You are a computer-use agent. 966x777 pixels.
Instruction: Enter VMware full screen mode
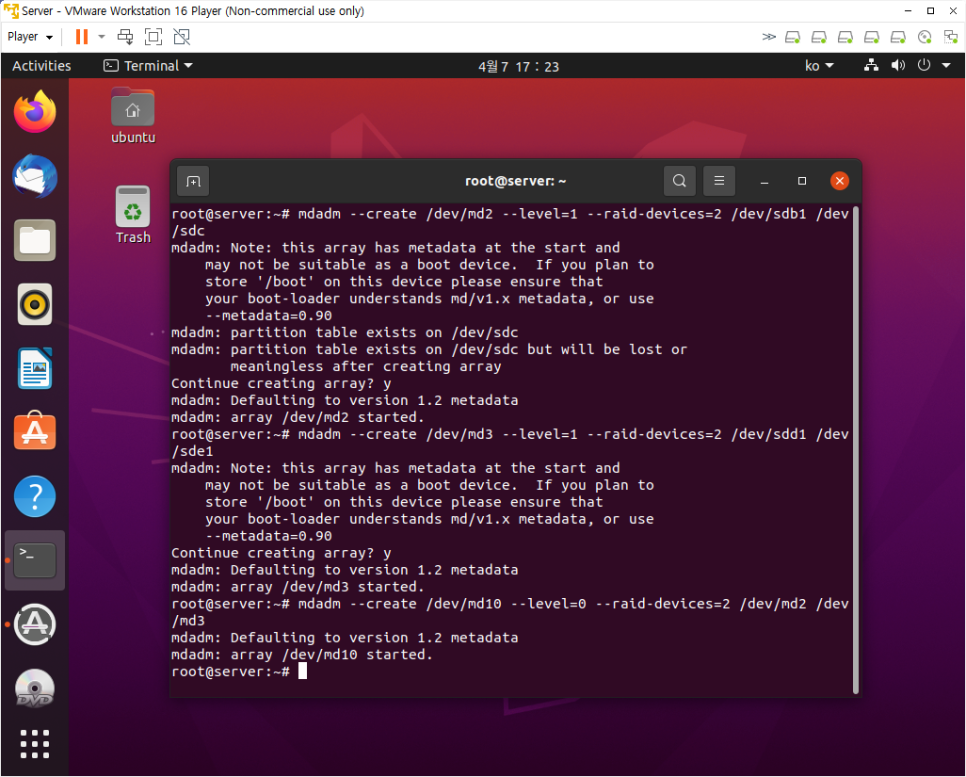pyautogui.click(x=153, y=37)
